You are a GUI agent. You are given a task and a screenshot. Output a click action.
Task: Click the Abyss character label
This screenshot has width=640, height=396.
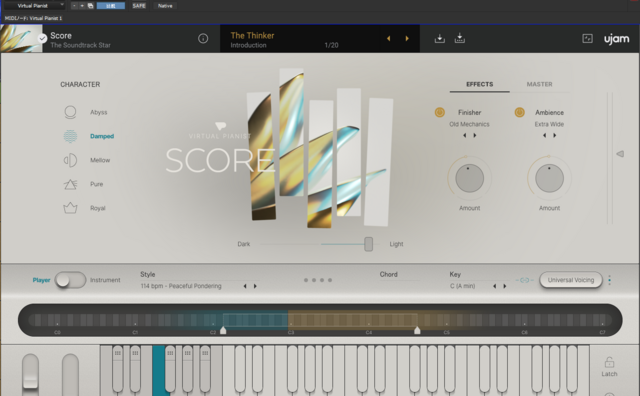[99, 112]
